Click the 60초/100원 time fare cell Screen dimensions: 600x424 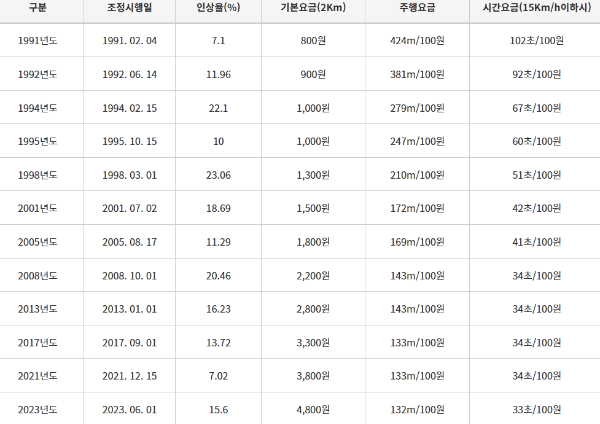pos(536,141)
